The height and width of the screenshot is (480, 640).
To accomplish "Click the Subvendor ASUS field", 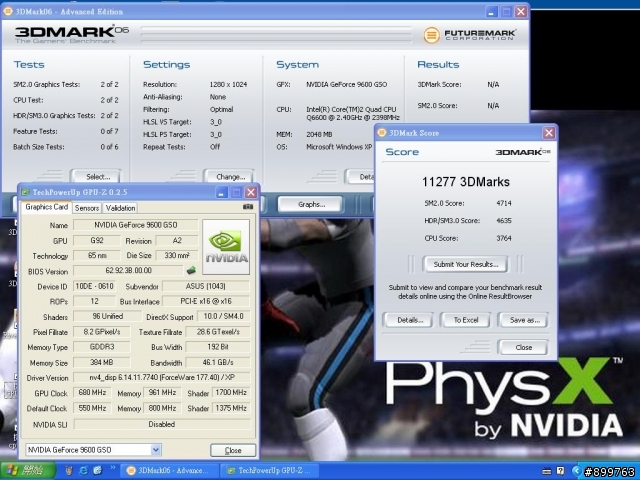I will tap(206, 286).
